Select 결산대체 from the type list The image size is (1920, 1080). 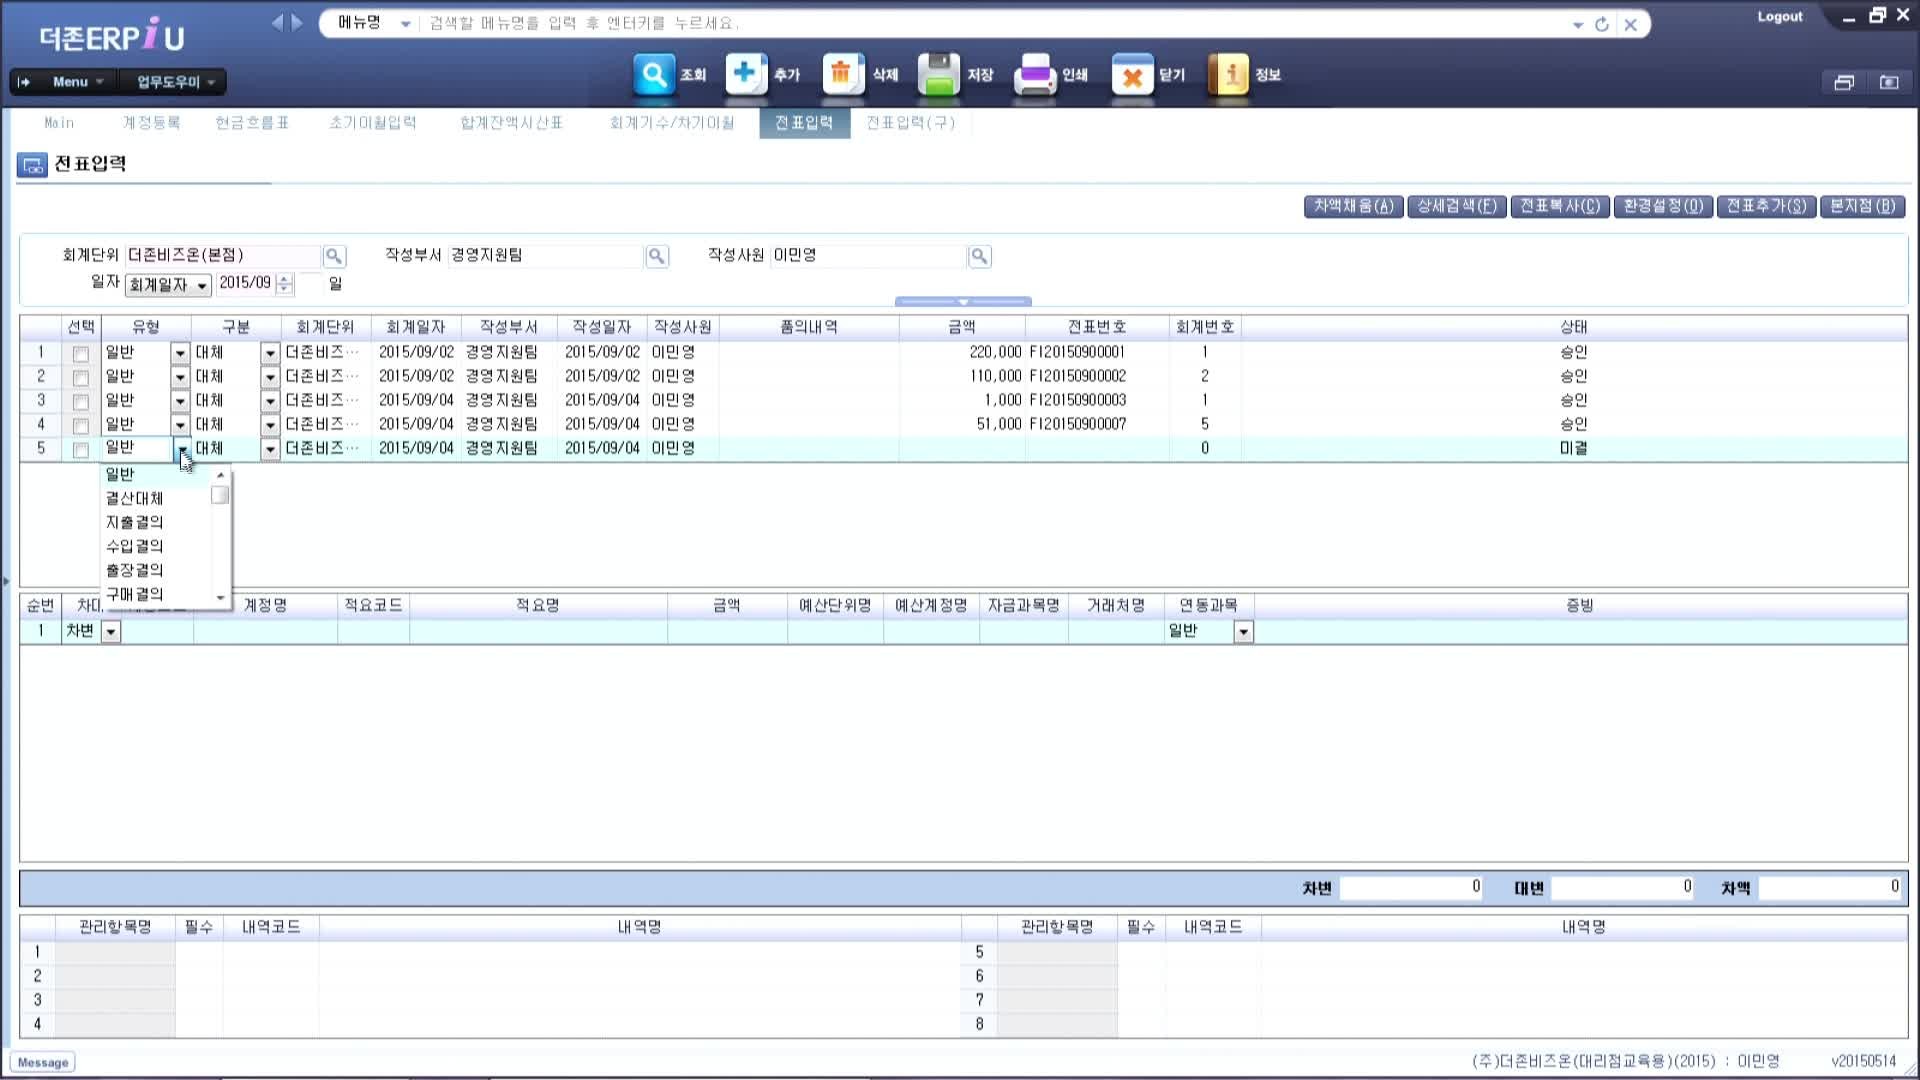click(x=135, y=498)
